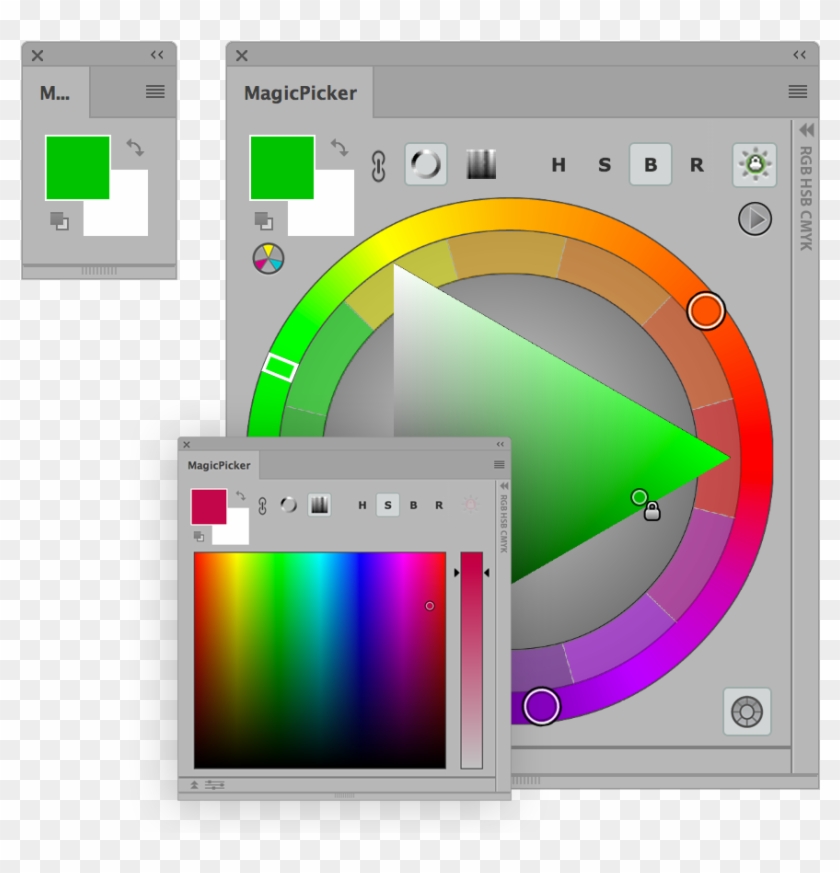This screenshot has width=840, height=873.
Task: Reset default colors icon in front floating panel
Action: point(199,536)
